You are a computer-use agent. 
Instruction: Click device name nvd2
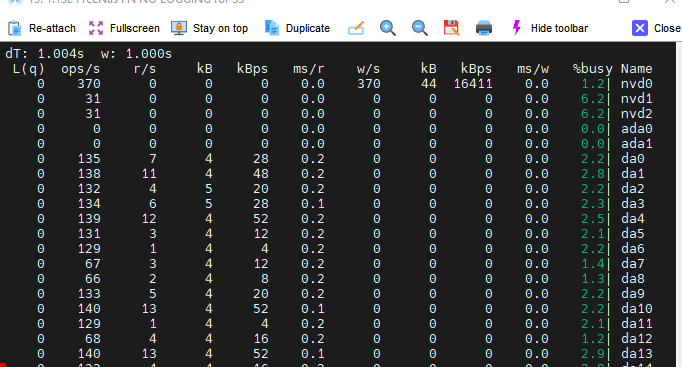[636, 114]
